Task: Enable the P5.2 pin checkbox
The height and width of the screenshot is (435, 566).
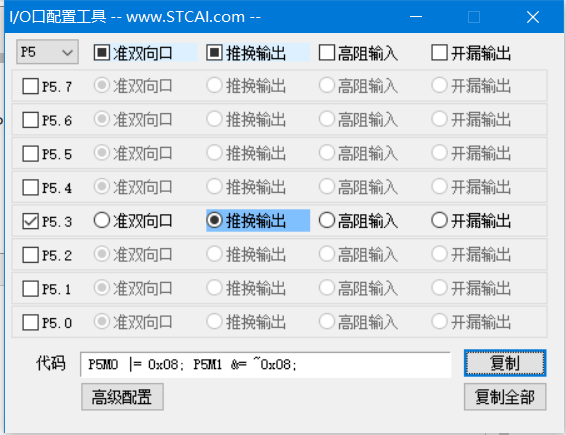Action: click(x=30, y=255)
